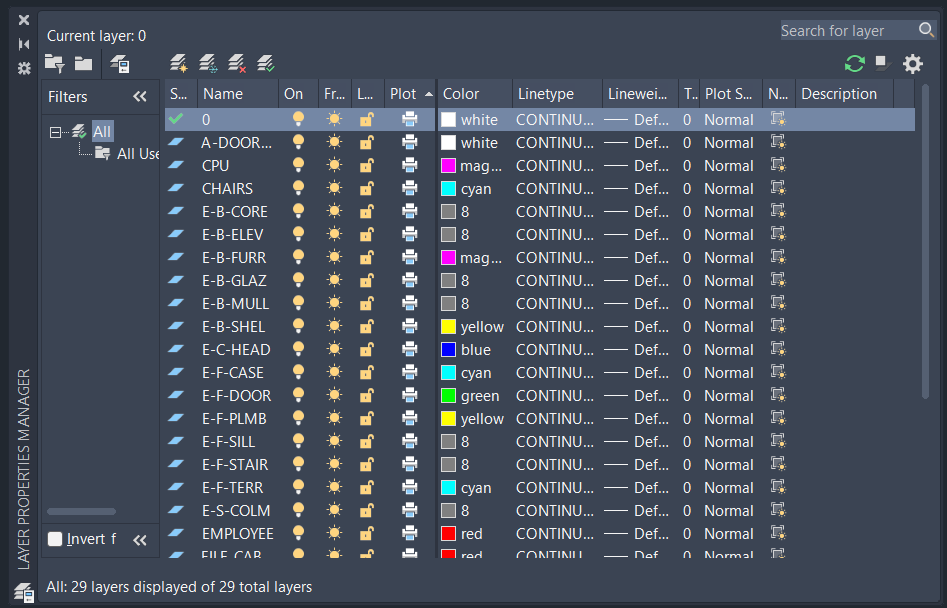947x608 pixels.
Task: Collapse the Filters panel with chevrons
Action: click(140, 97)
